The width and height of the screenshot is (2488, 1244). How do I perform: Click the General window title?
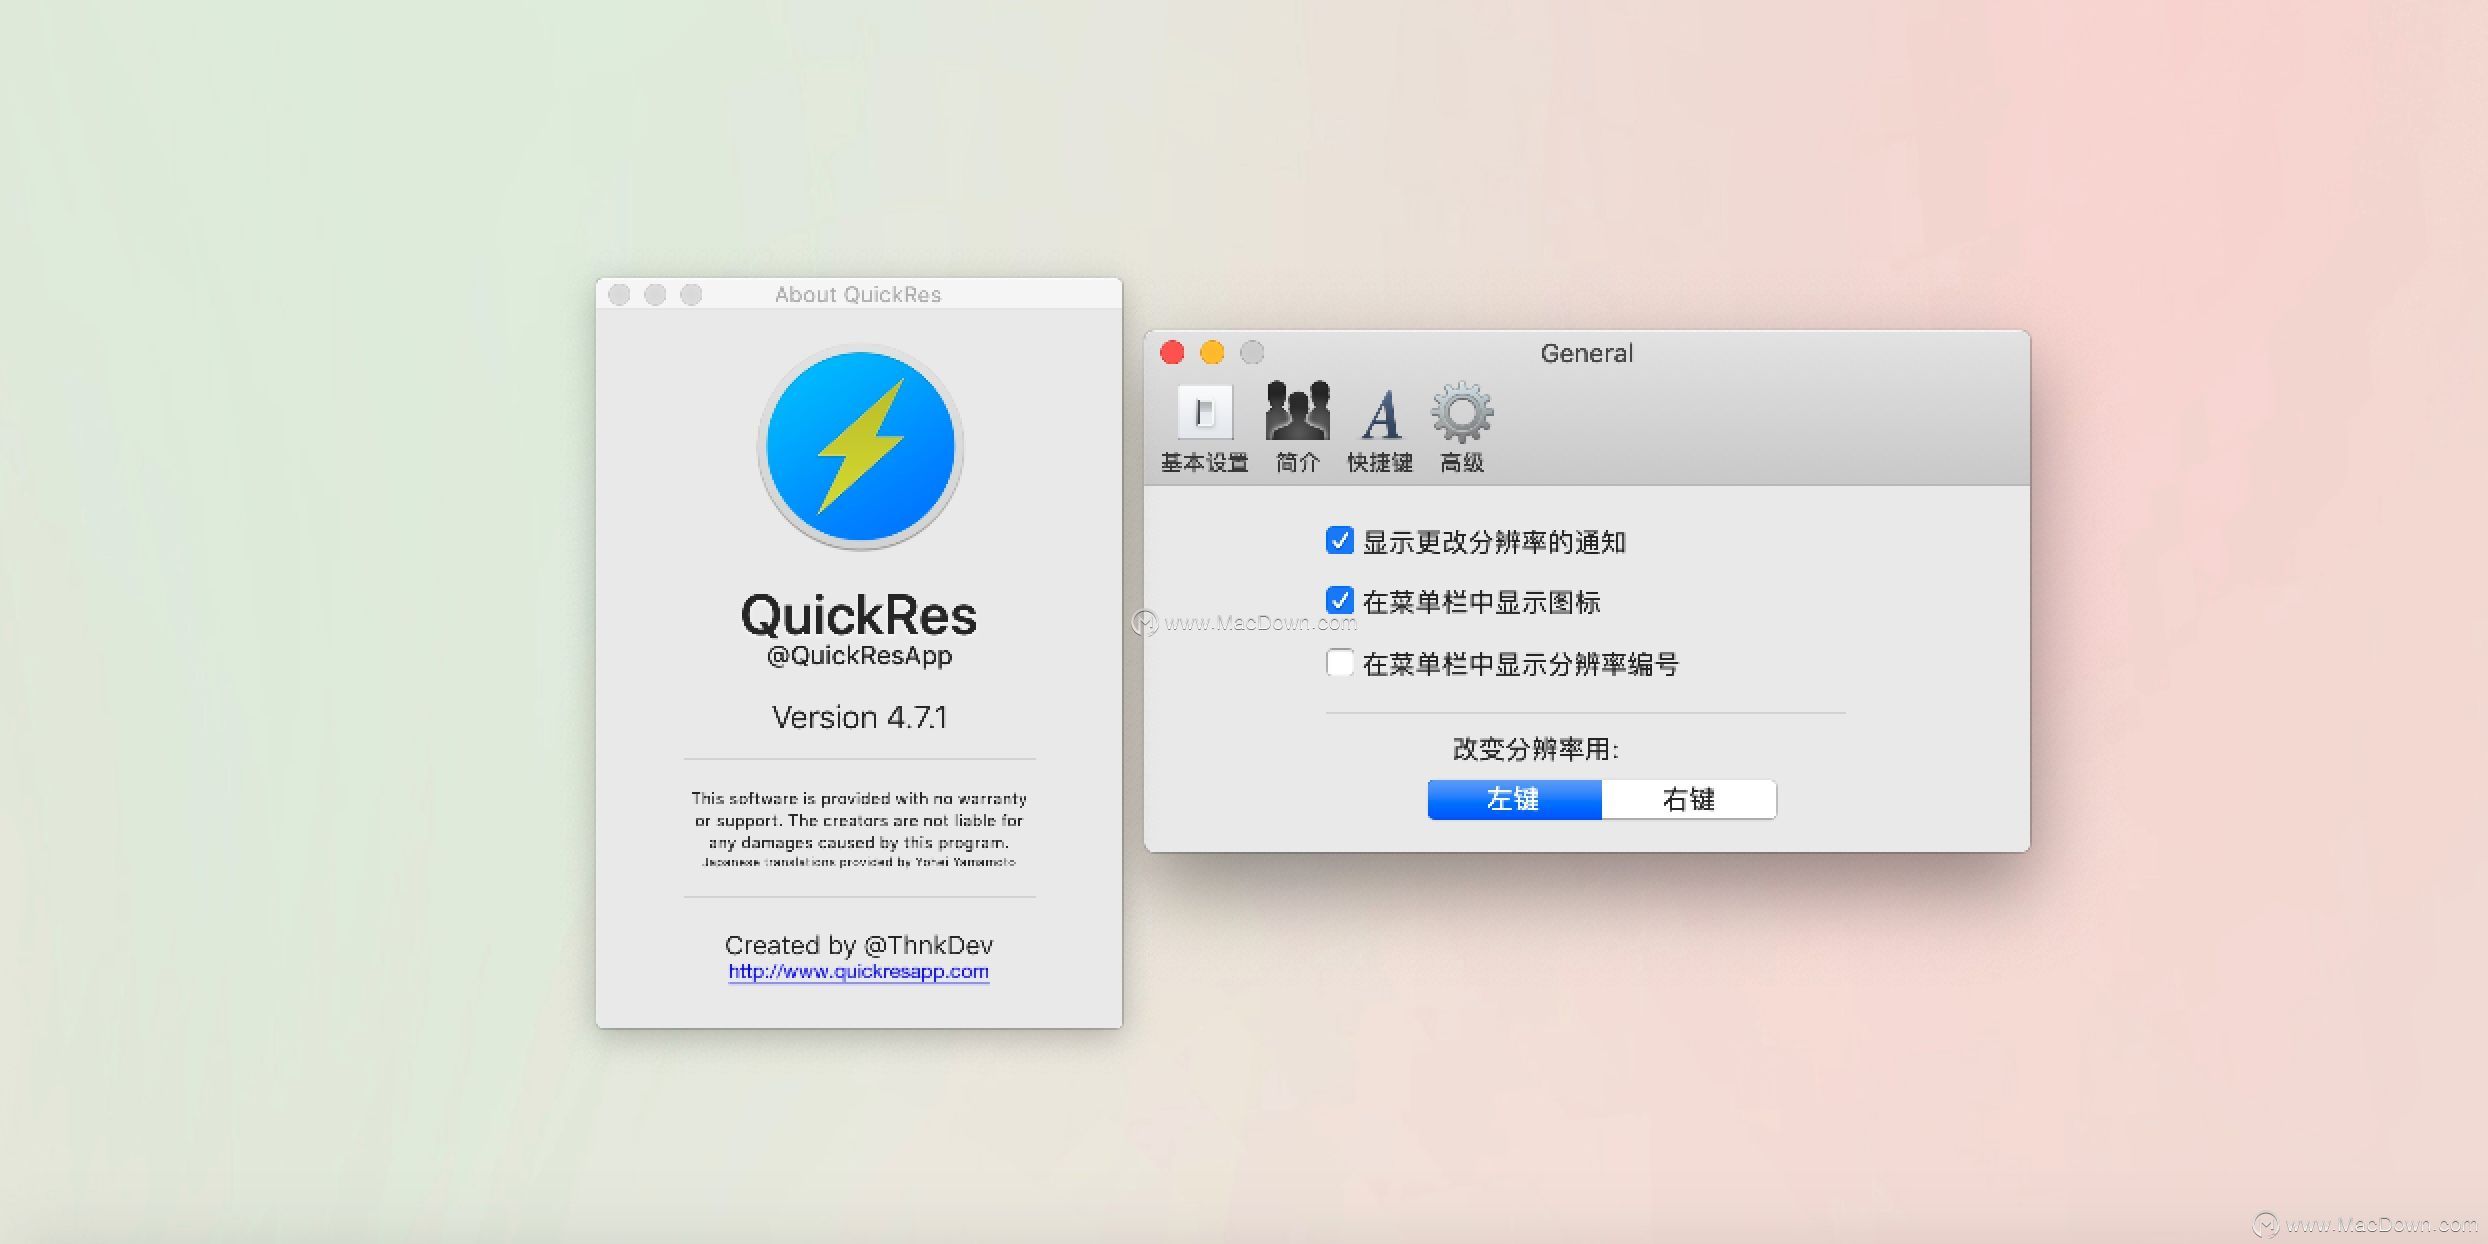1586,353
